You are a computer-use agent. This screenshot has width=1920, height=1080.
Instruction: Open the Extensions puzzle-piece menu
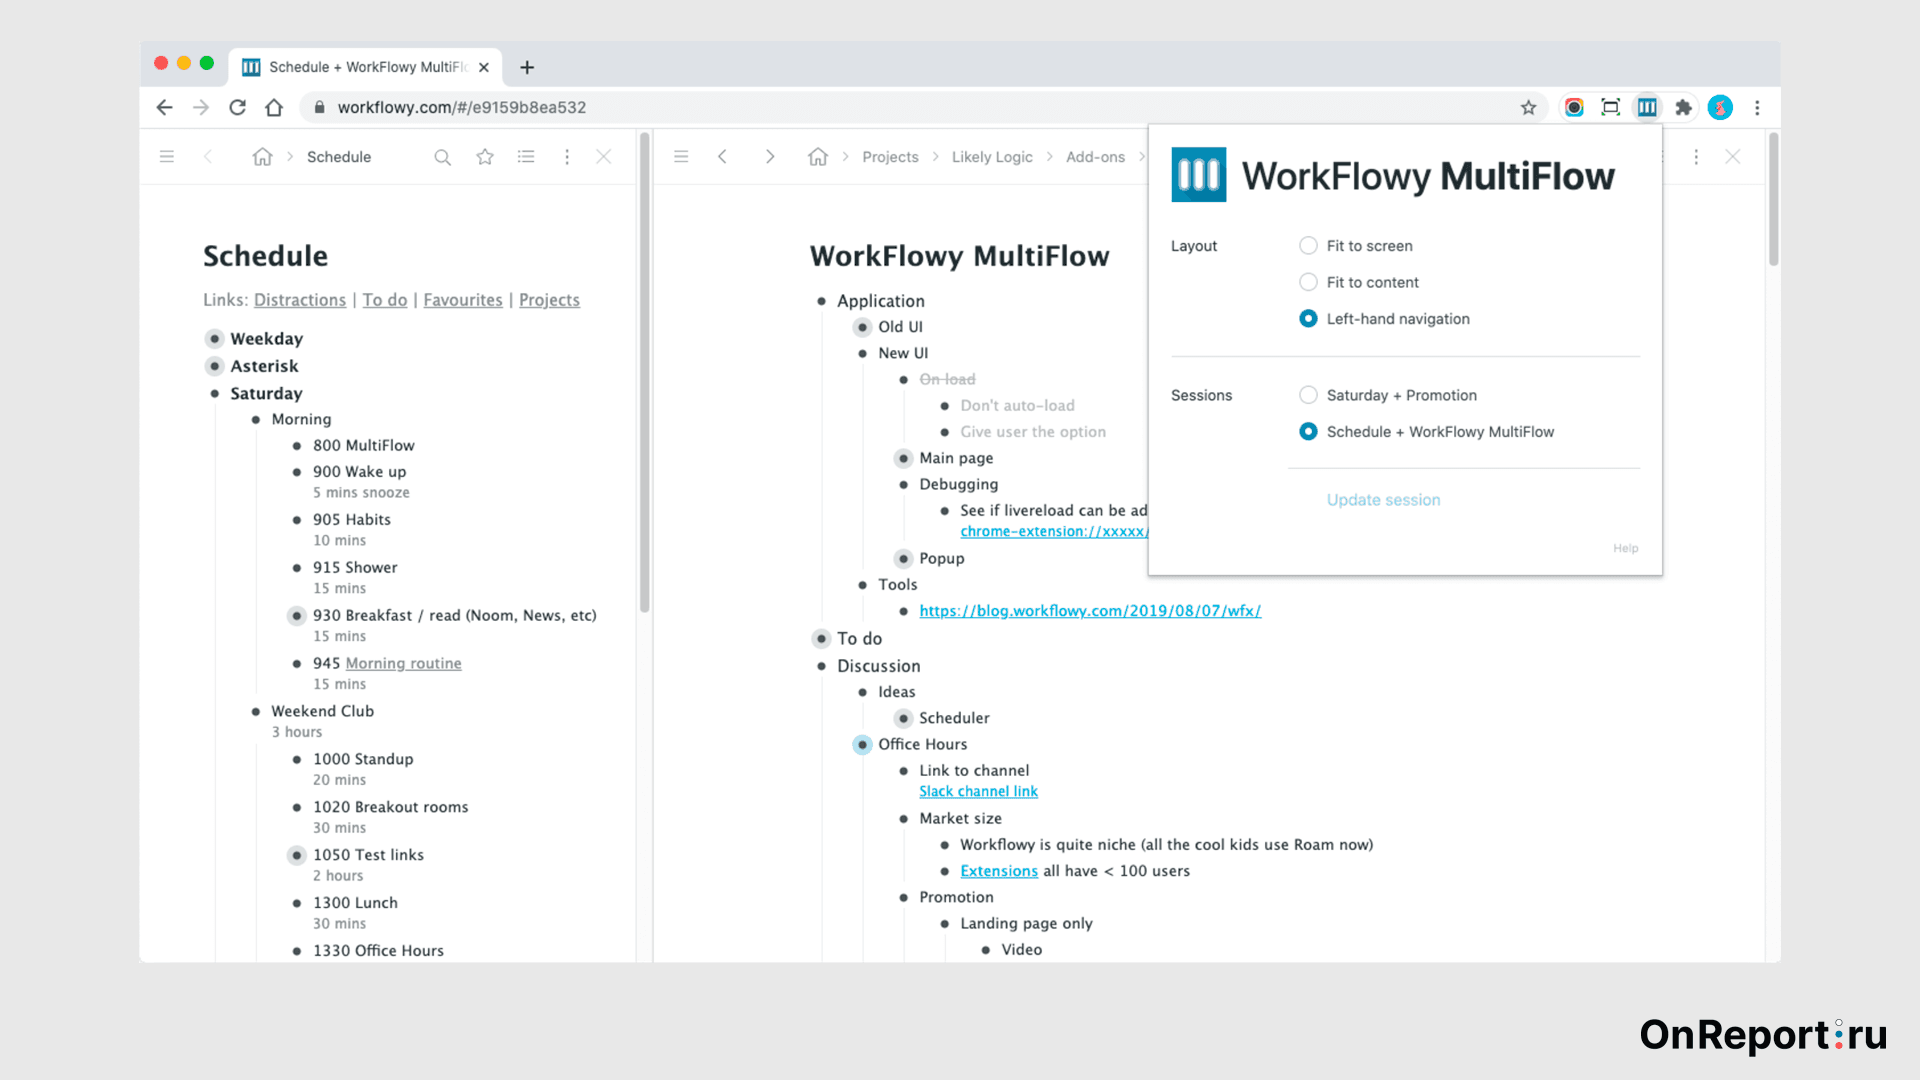point(1684,108)
